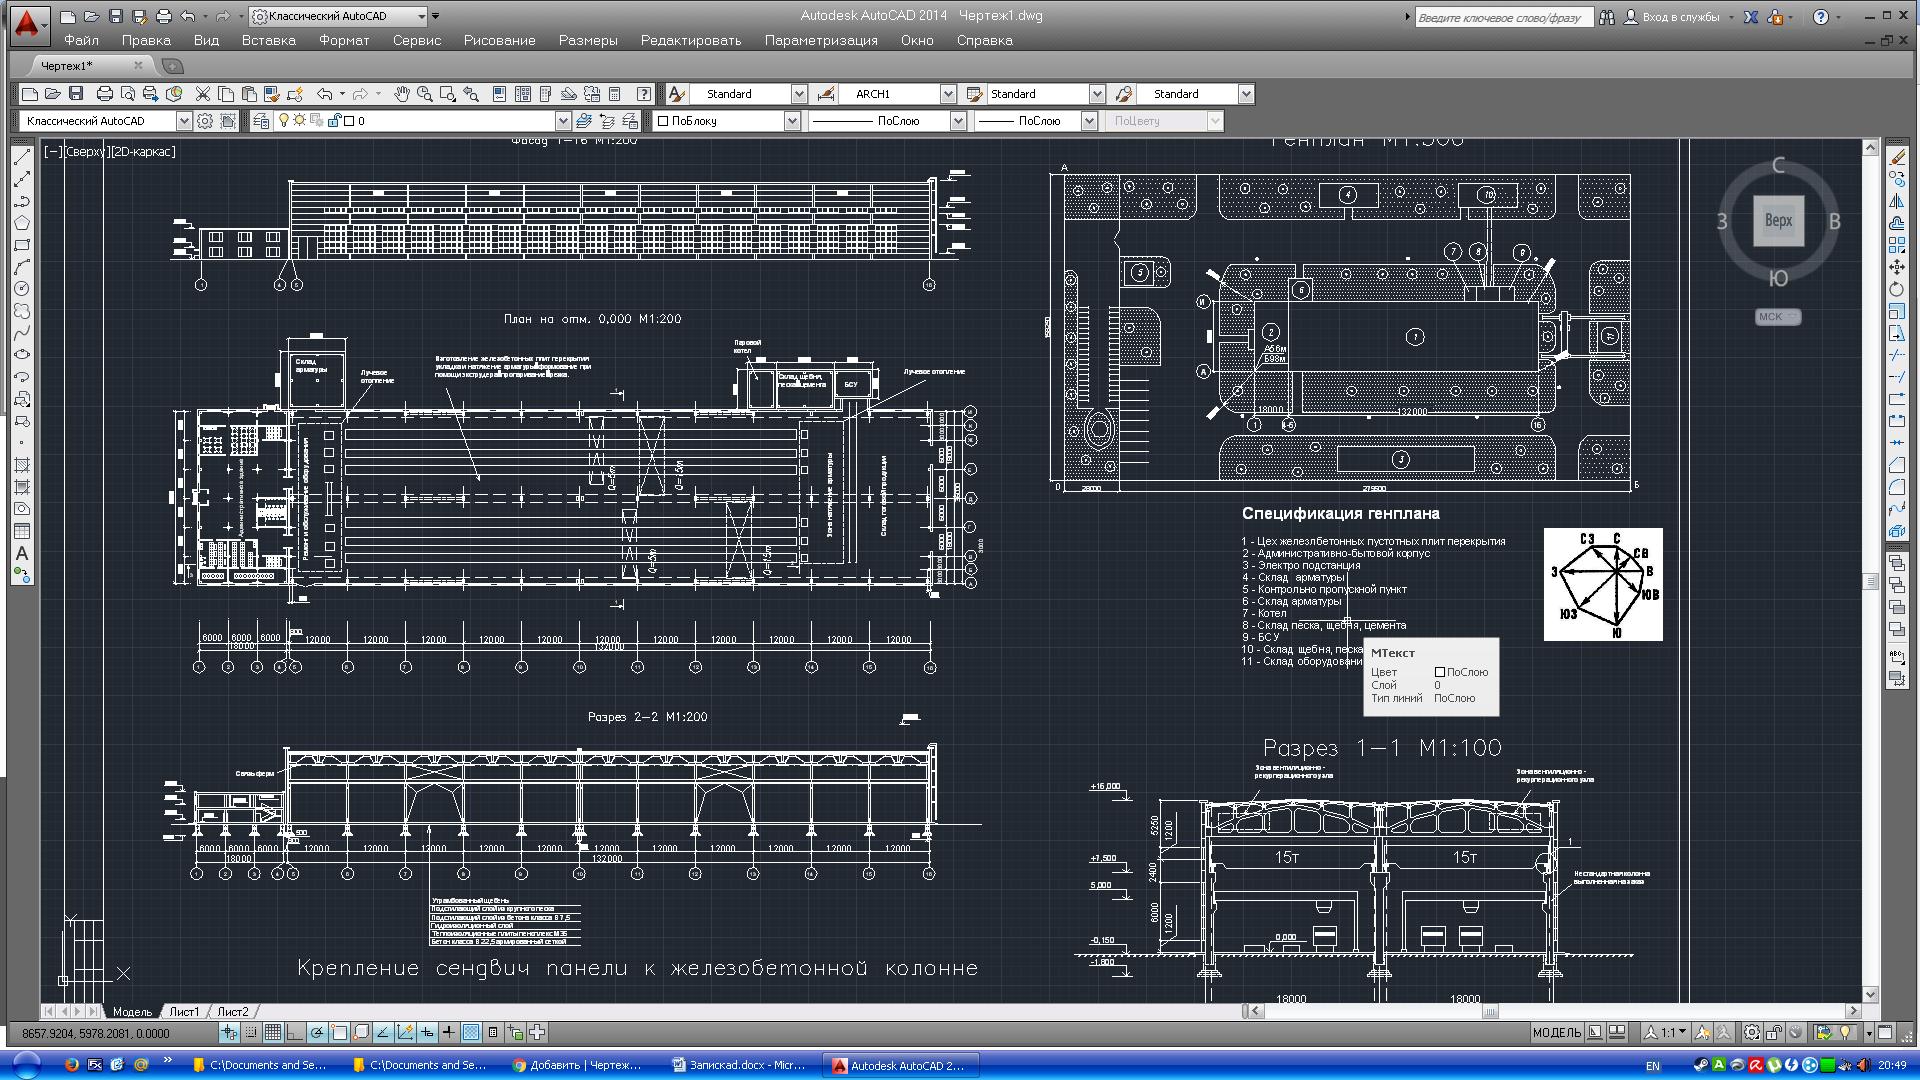Image resolution: width=1920 pixels, height=1080 pixels.
Task: Click the Workspace Settings gear icon
Action: (205, 121)
